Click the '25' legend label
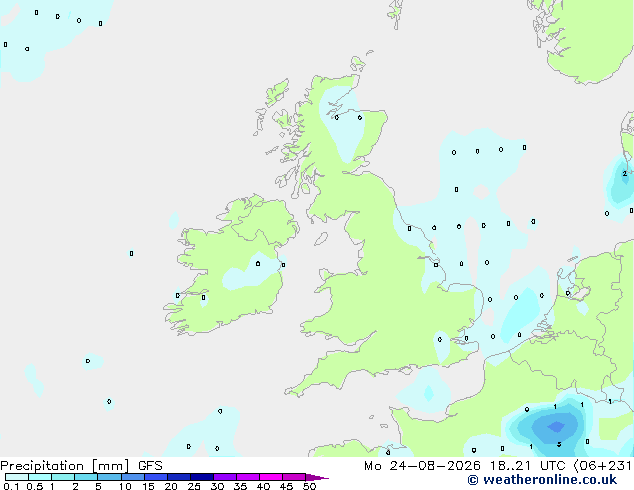This screenshot has height=490, width=634. click(194, 486)
